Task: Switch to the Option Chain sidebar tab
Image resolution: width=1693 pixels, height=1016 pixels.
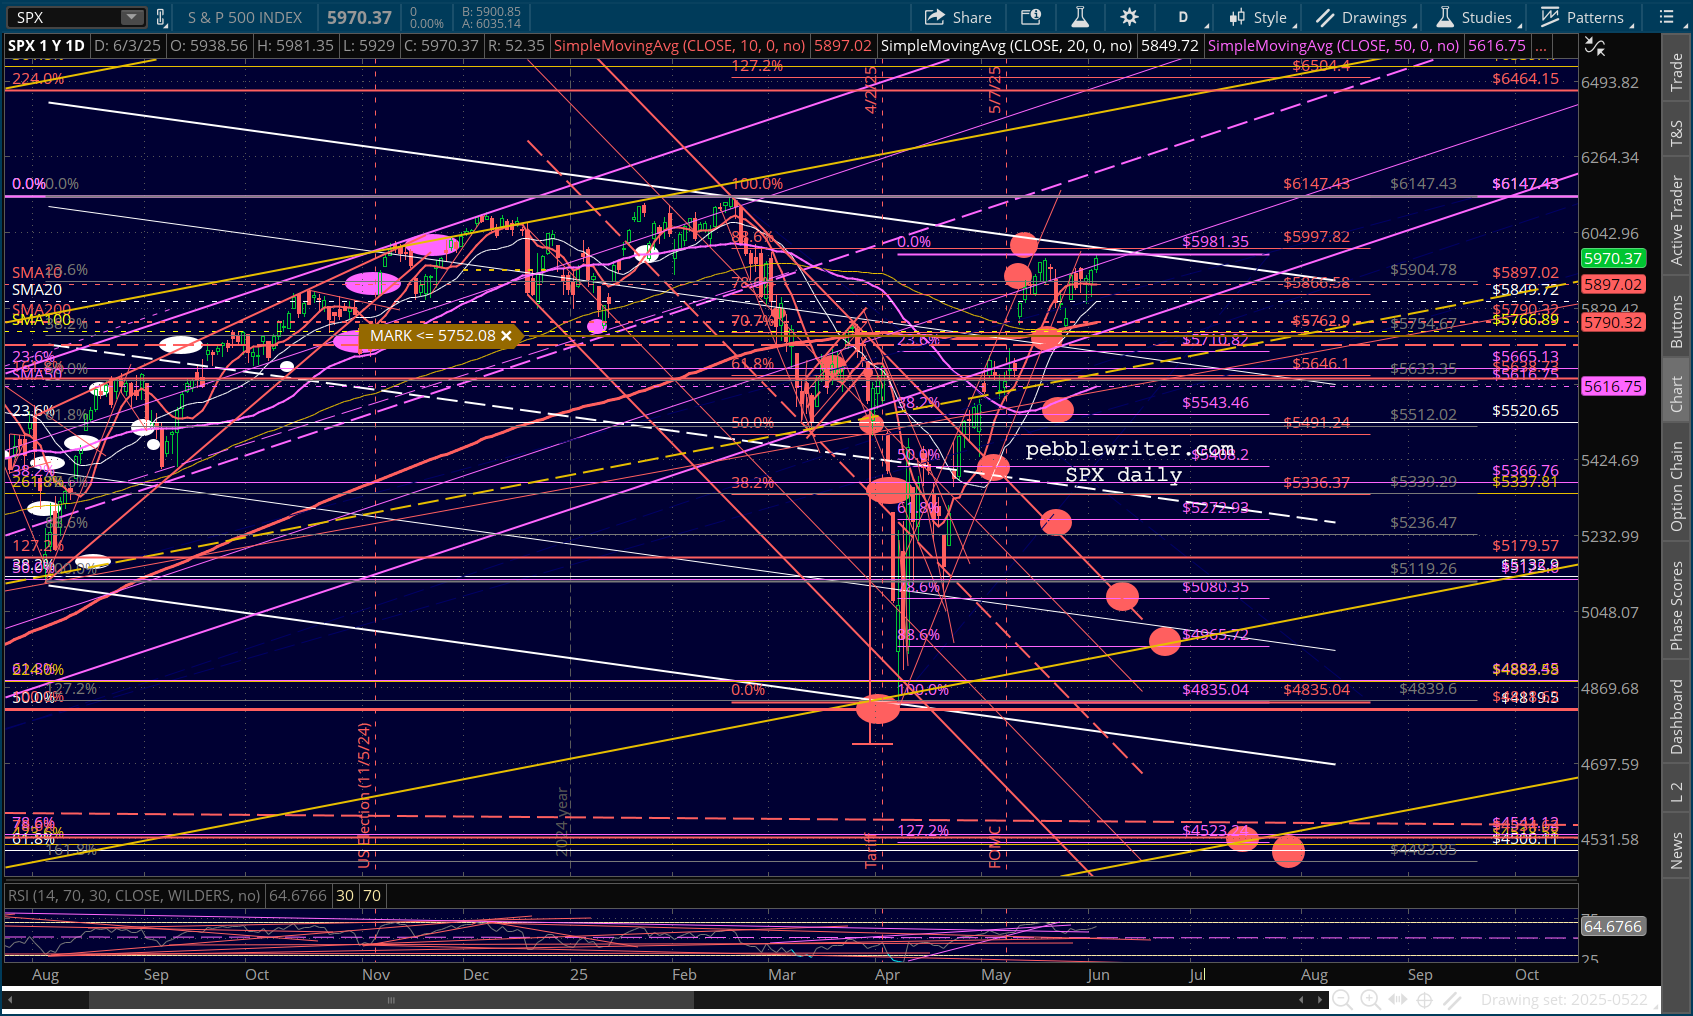Action: tap(1677, 486)
